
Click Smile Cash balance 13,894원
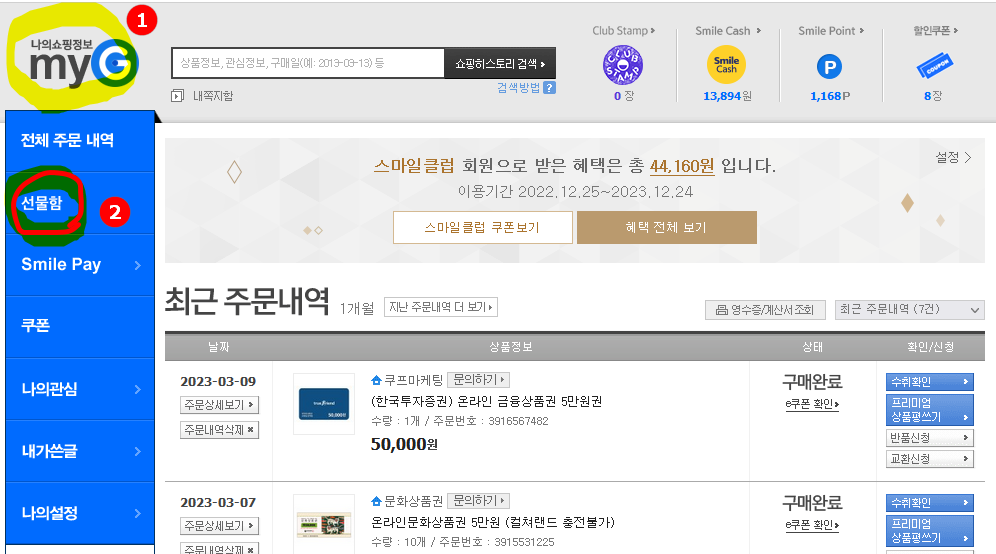click(x=727, y=96)
